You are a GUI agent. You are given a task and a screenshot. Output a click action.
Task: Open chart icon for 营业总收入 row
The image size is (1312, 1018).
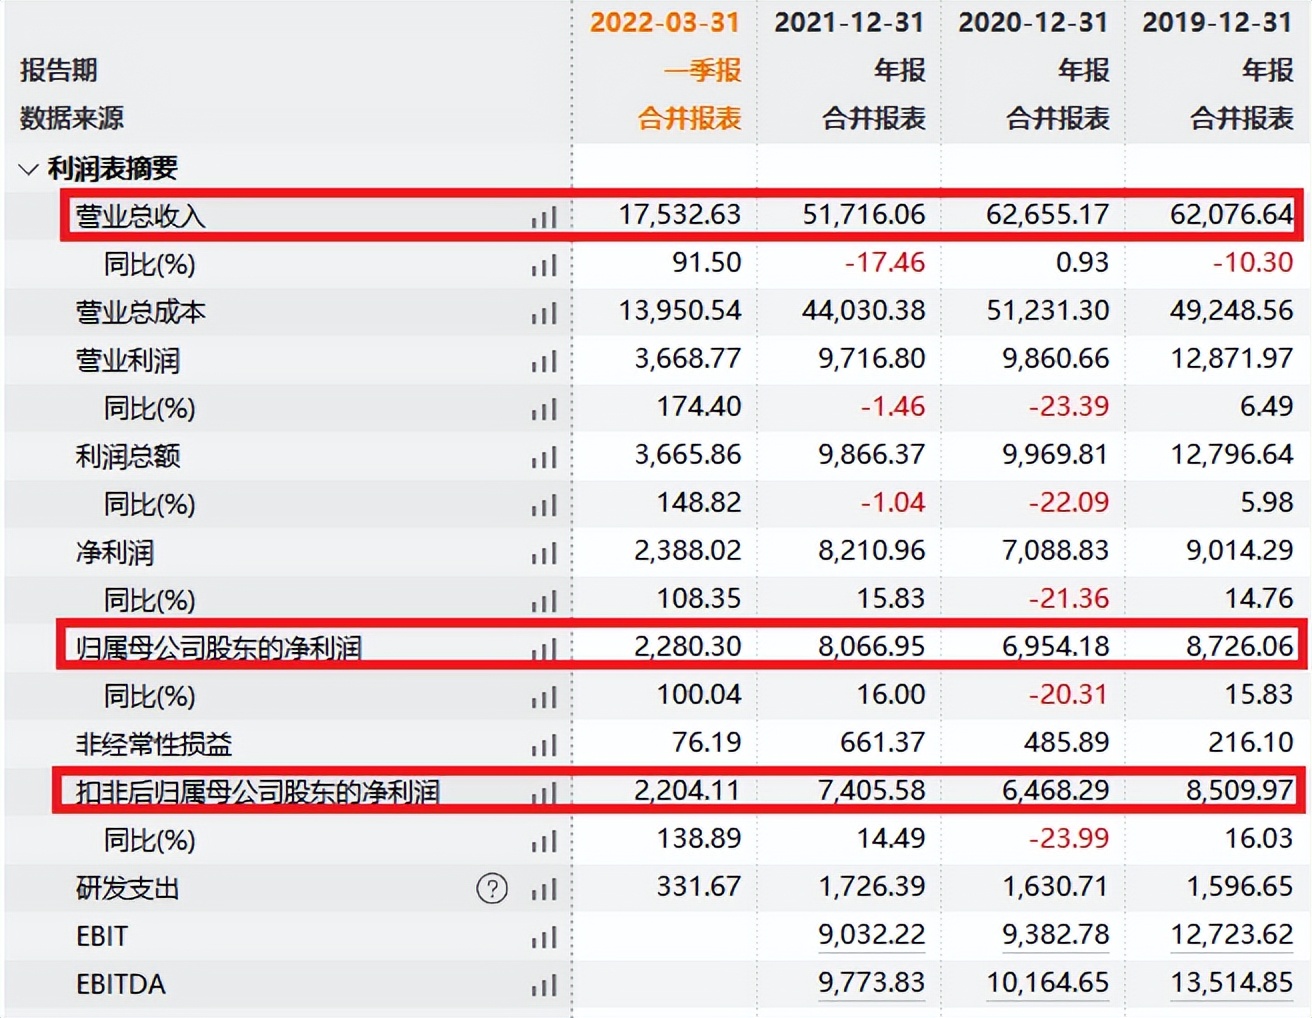tap(544, 217)
